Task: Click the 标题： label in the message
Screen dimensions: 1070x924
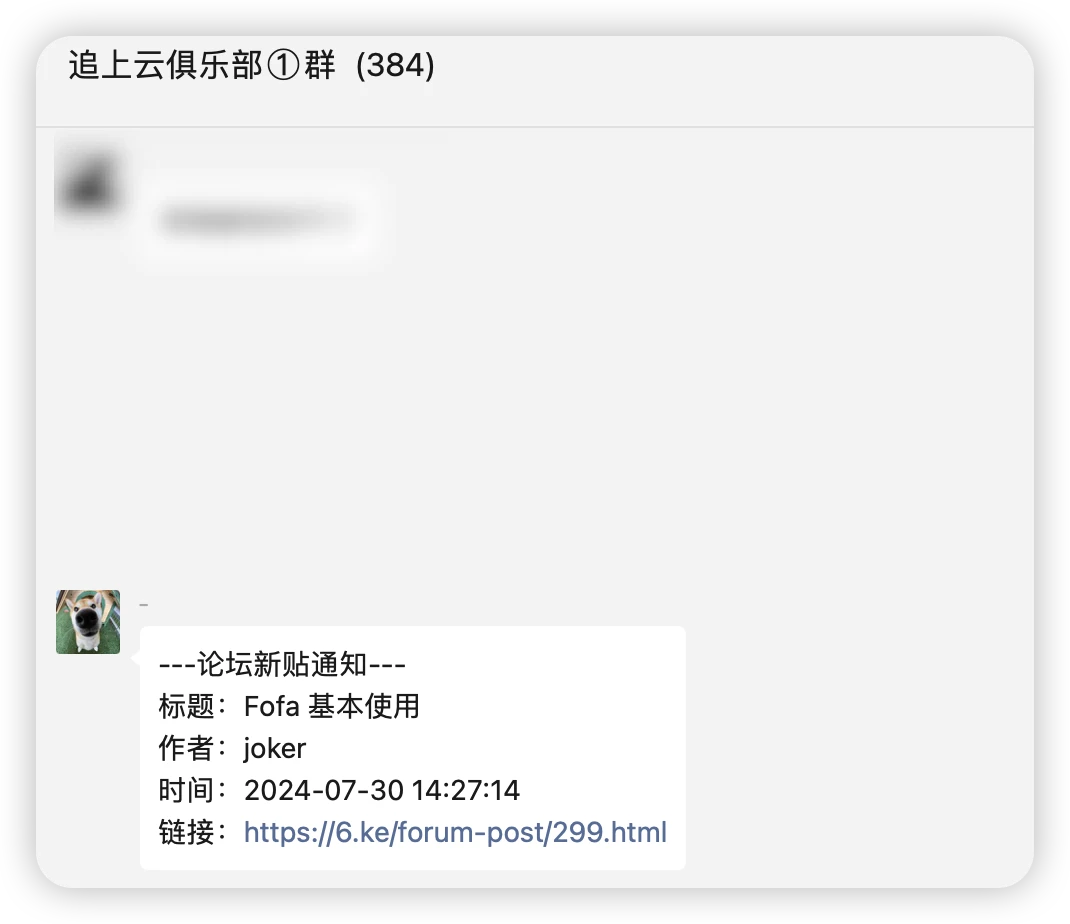Action: 193,706
